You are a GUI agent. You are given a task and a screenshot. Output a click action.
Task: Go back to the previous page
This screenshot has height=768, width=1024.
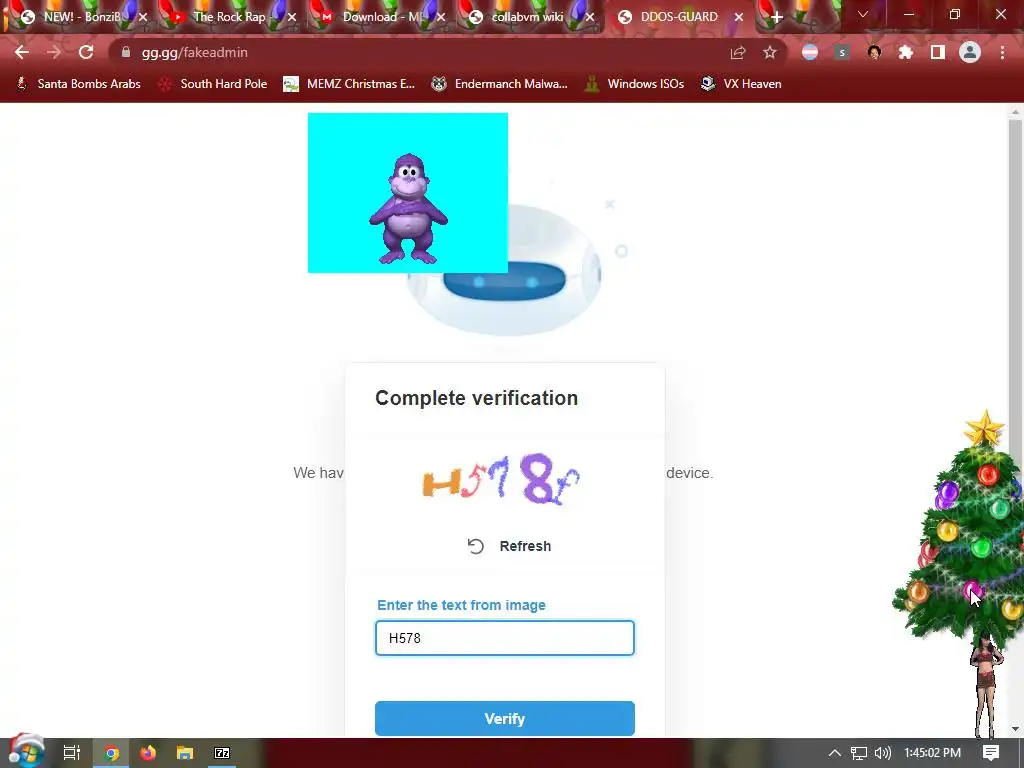point(22,52)
